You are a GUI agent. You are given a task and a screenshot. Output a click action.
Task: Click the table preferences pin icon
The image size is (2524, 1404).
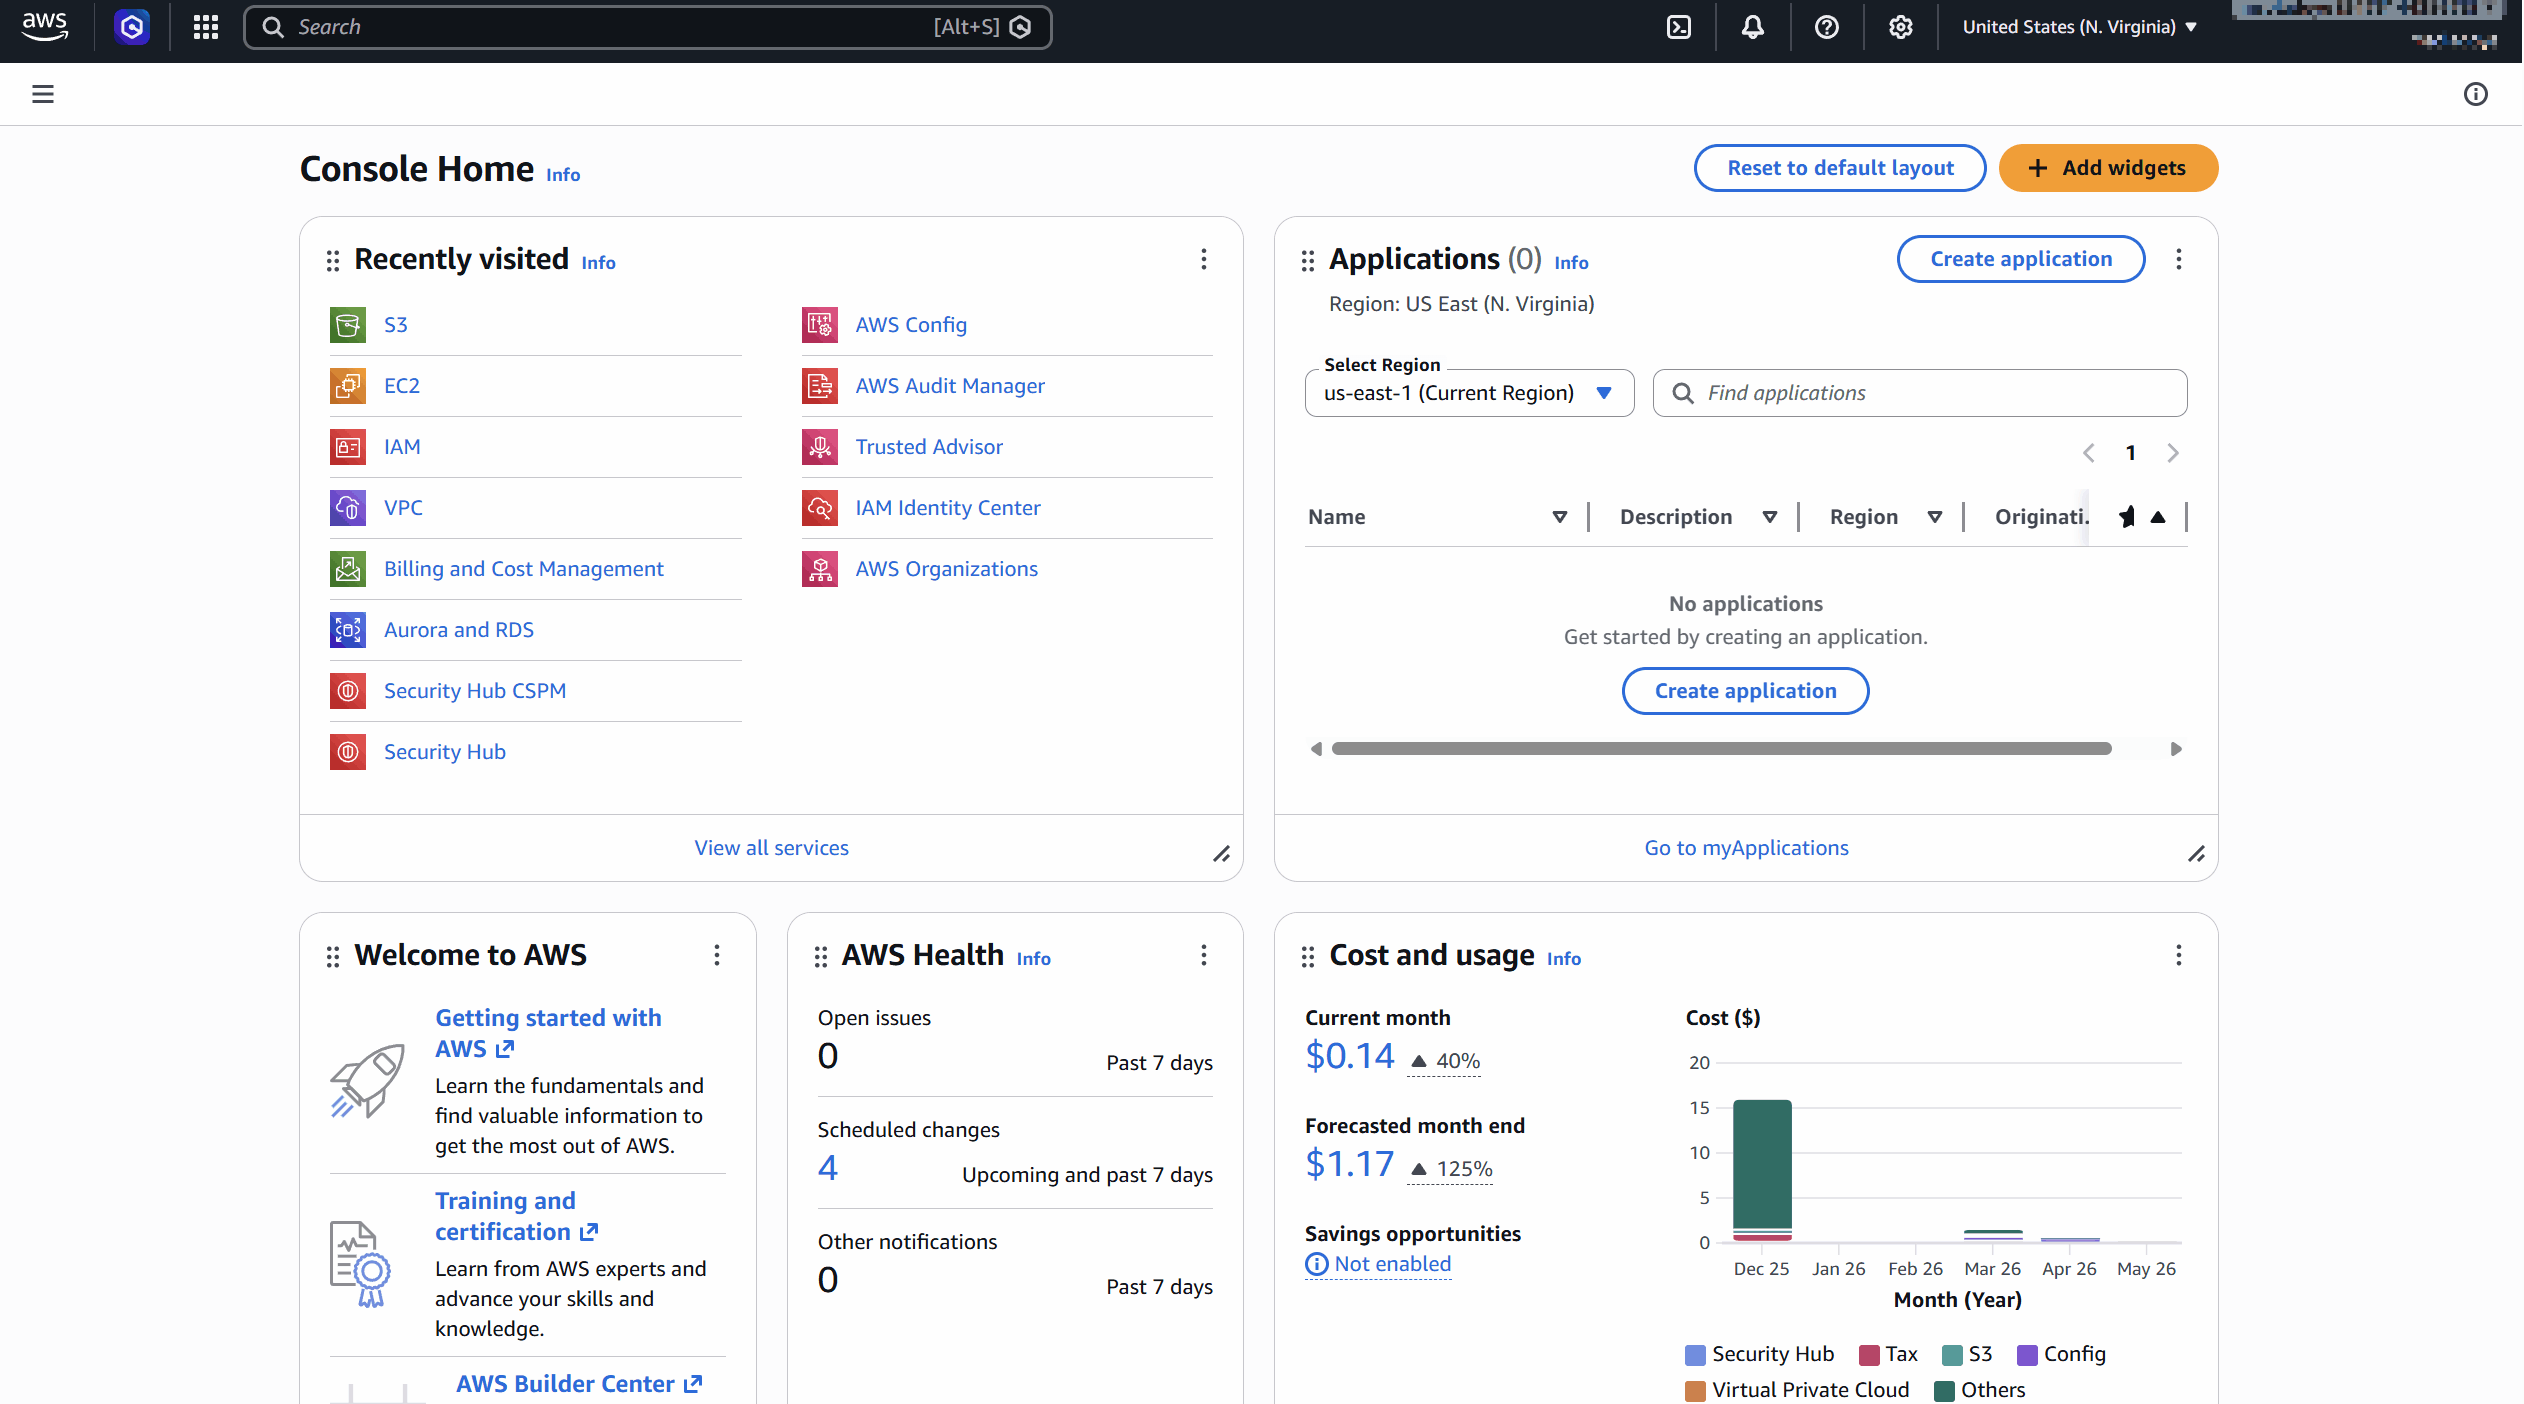coord(2127,517)
